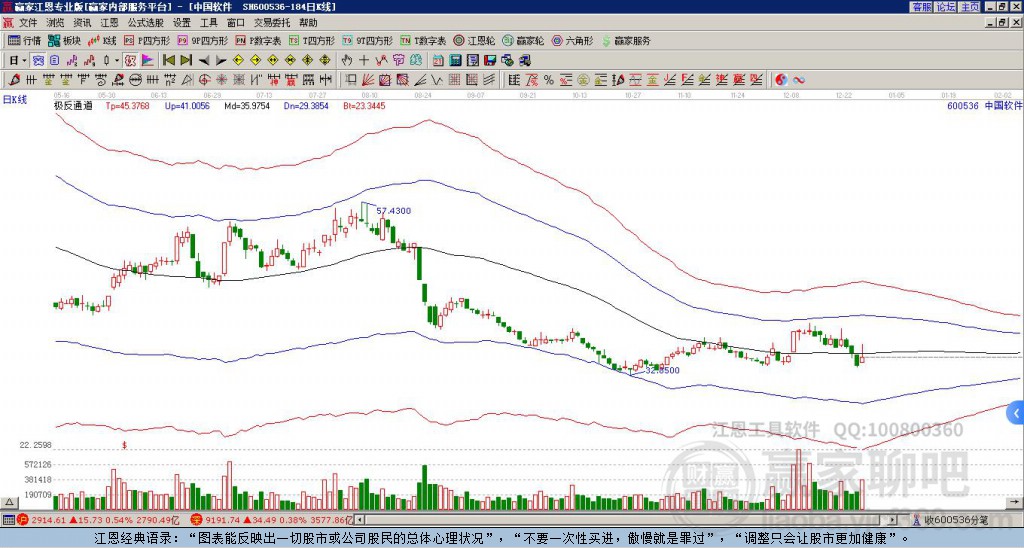This screenshot has width=1024, height=548.
Task: Click the Shenzhen index 9191.74 status entry
Action: pos(272,520)
